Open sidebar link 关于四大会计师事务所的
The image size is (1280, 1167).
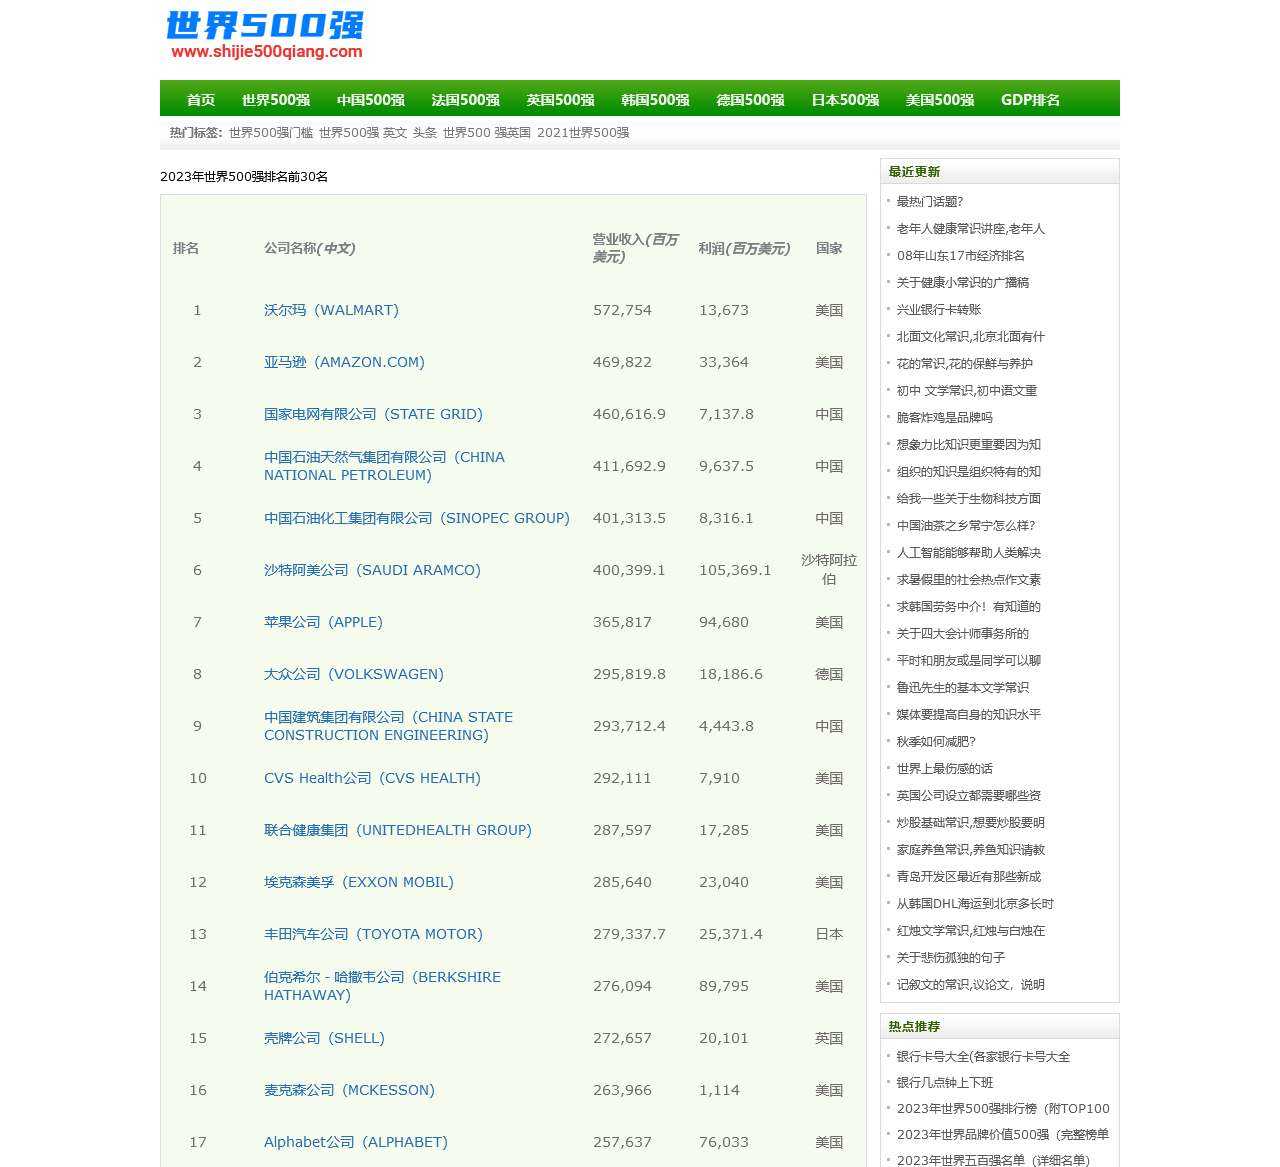(963, 633)
